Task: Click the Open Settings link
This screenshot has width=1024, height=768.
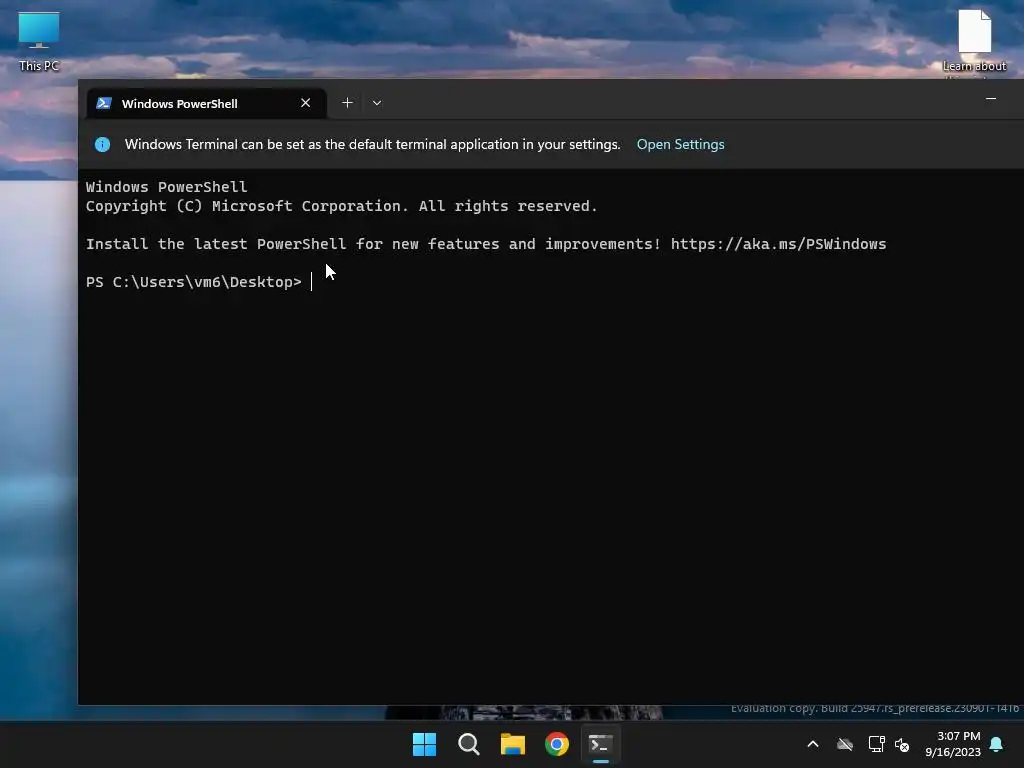Action: [680, 144]
